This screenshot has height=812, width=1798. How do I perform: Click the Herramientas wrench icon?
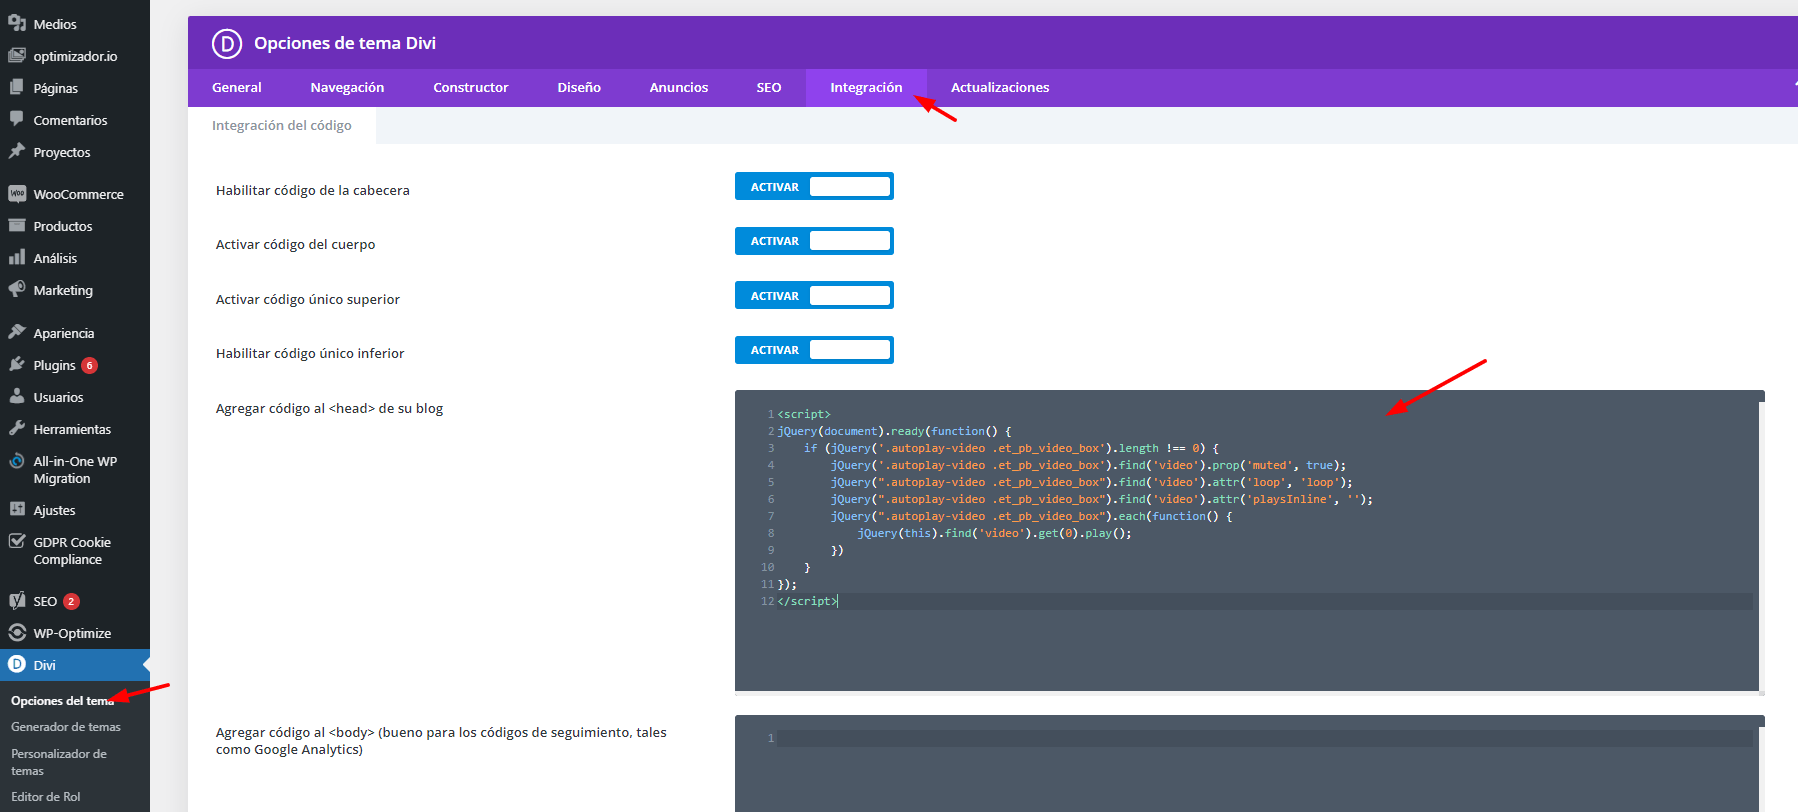pyautogui.click(x=17, y=428)
